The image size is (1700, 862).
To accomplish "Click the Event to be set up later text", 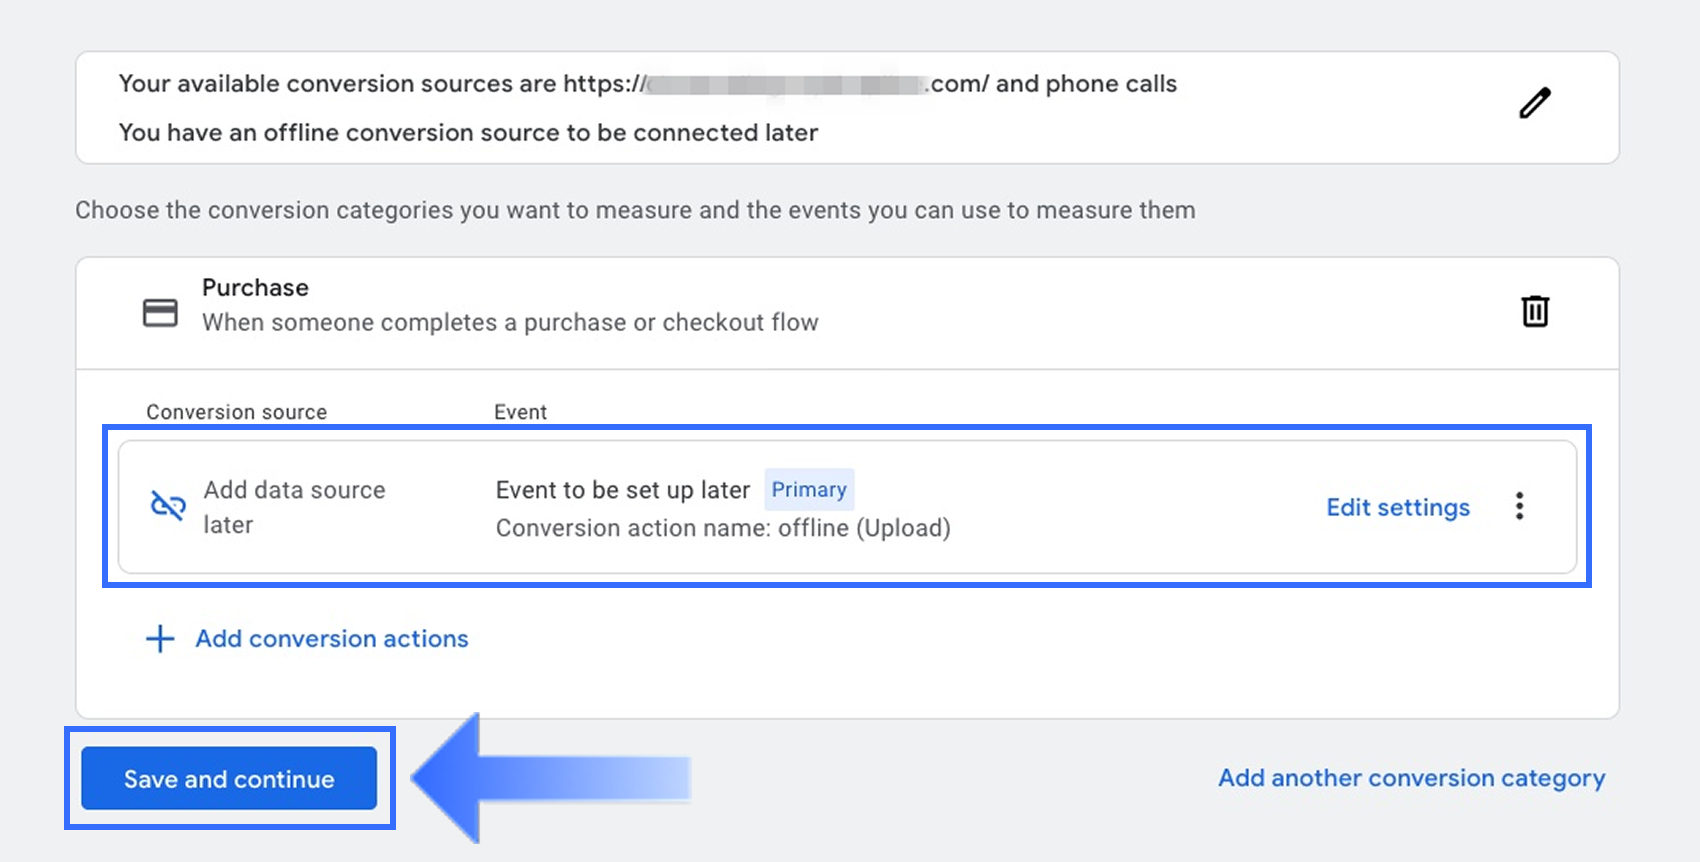I will [x=622, y=490].
